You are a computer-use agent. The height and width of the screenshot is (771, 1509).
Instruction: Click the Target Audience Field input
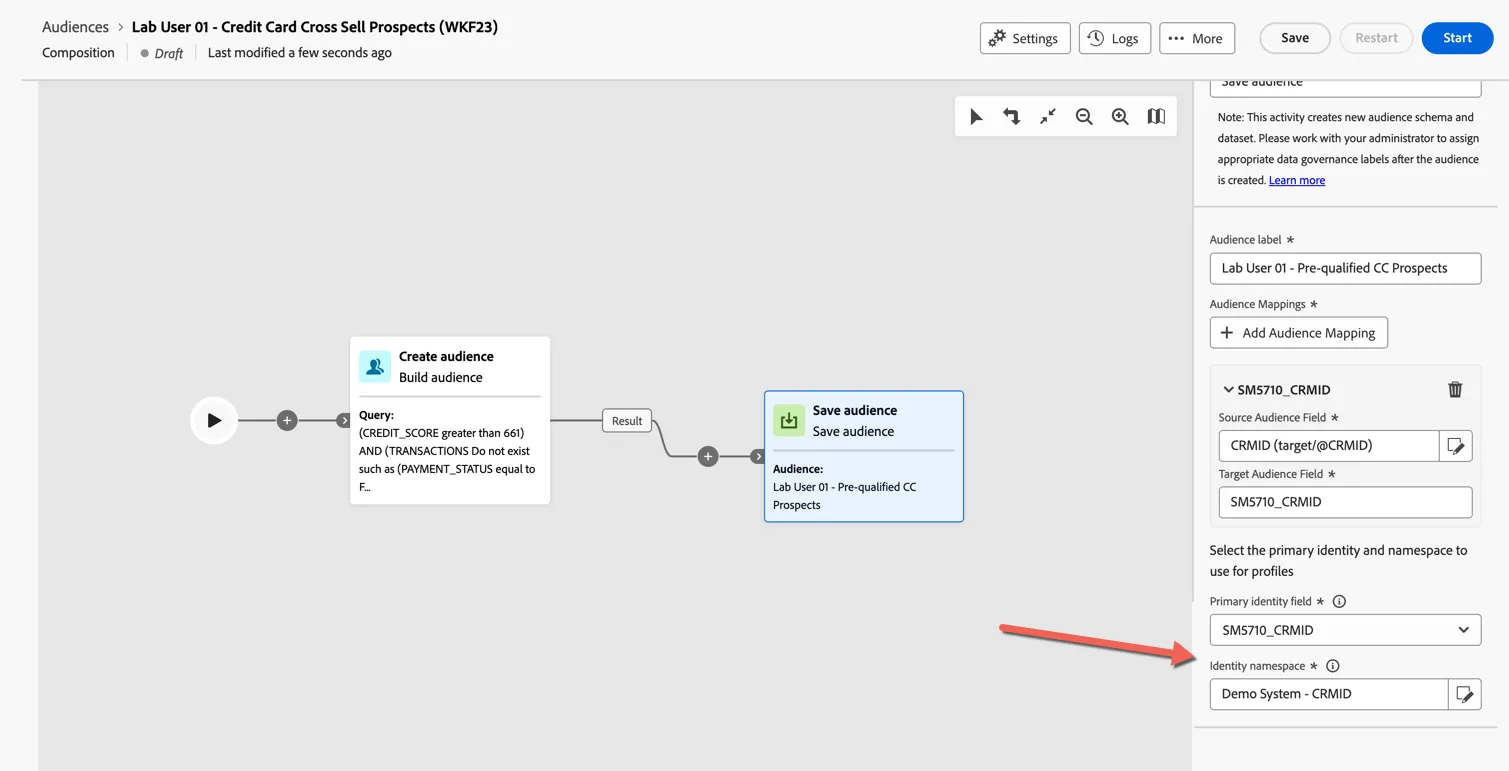tap(1345, 502)
